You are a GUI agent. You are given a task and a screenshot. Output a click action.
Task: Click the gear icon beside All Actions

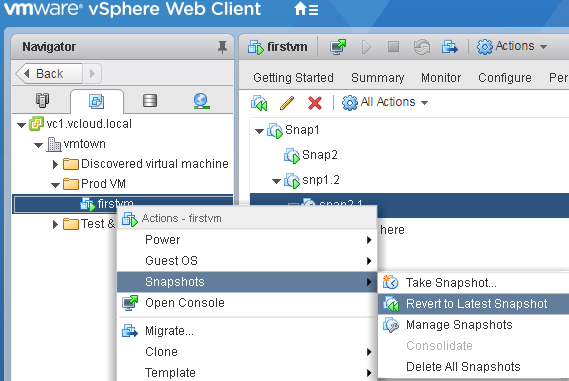pyautogui.click(x=350, y=103)
